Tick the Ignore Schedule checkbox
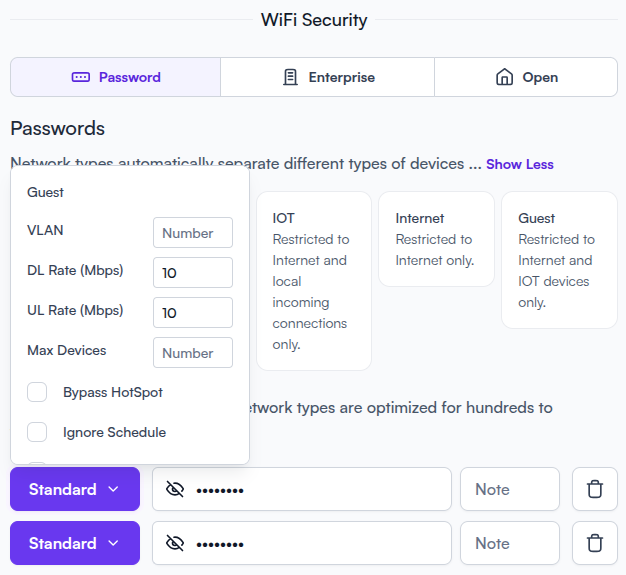The height and width of the screenshot is (575, 626). (37, 432)
